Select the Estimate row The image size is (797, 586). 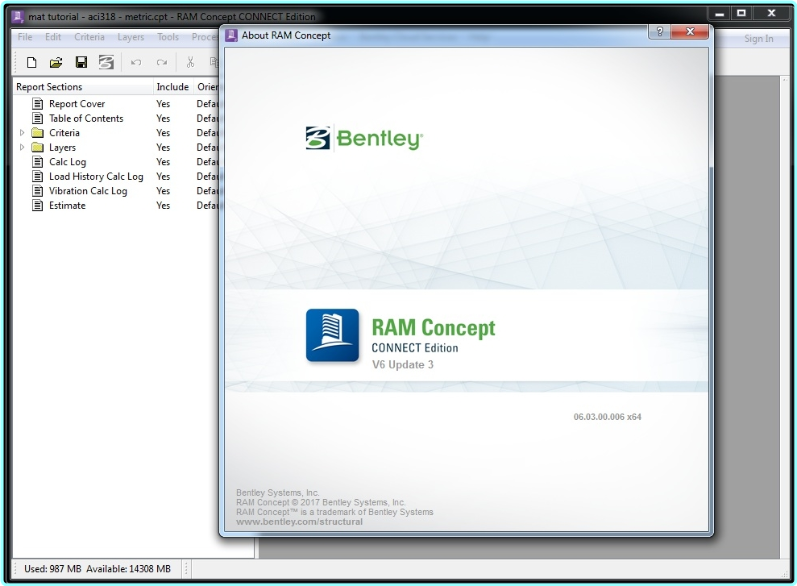coord(118,205)
